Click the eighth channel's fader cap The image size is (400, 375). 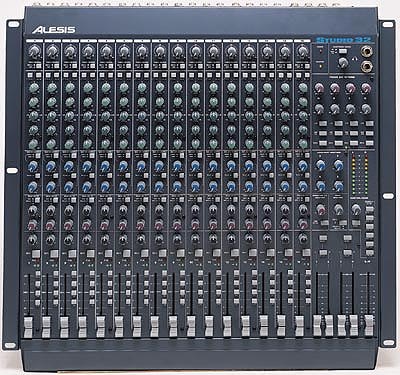[x=154, y=326]
